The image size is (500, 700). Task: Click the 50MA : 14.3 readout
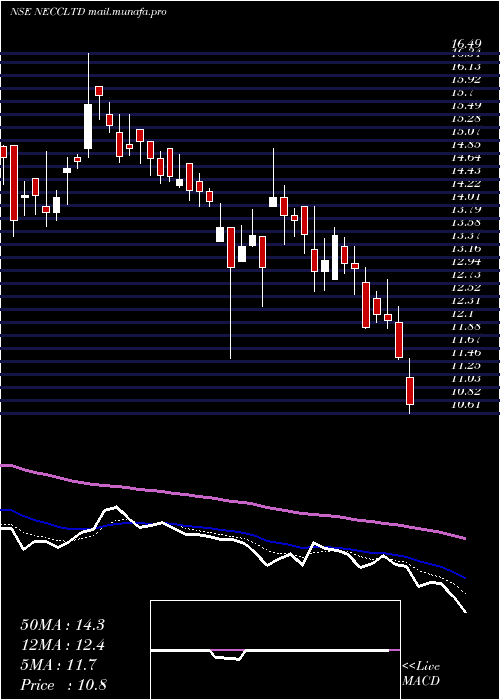point(62,625)
